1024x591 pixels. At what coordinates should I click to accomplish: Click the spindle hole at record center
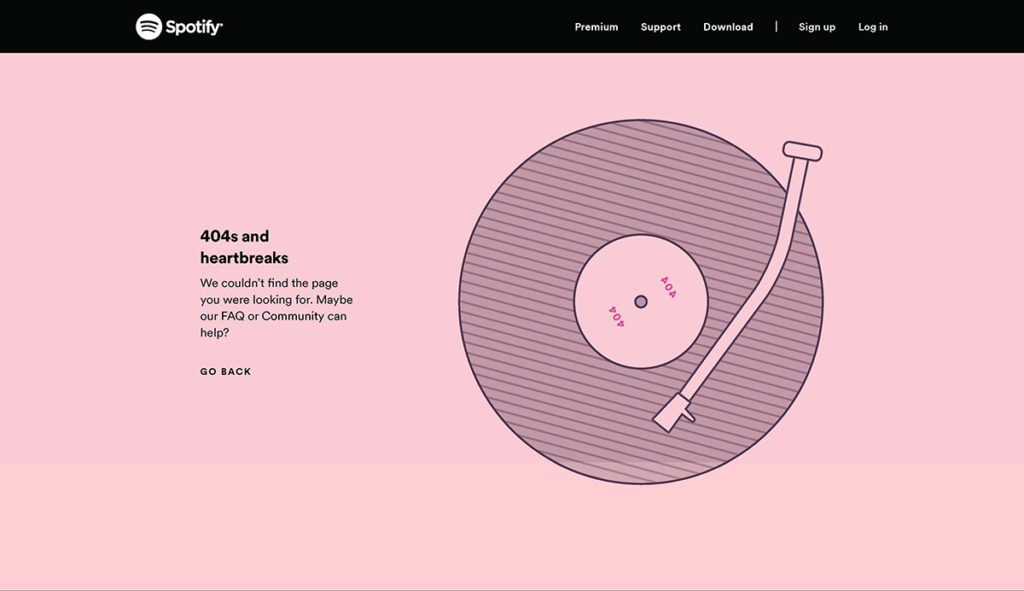pyautogui.click(x=641, y=302)
